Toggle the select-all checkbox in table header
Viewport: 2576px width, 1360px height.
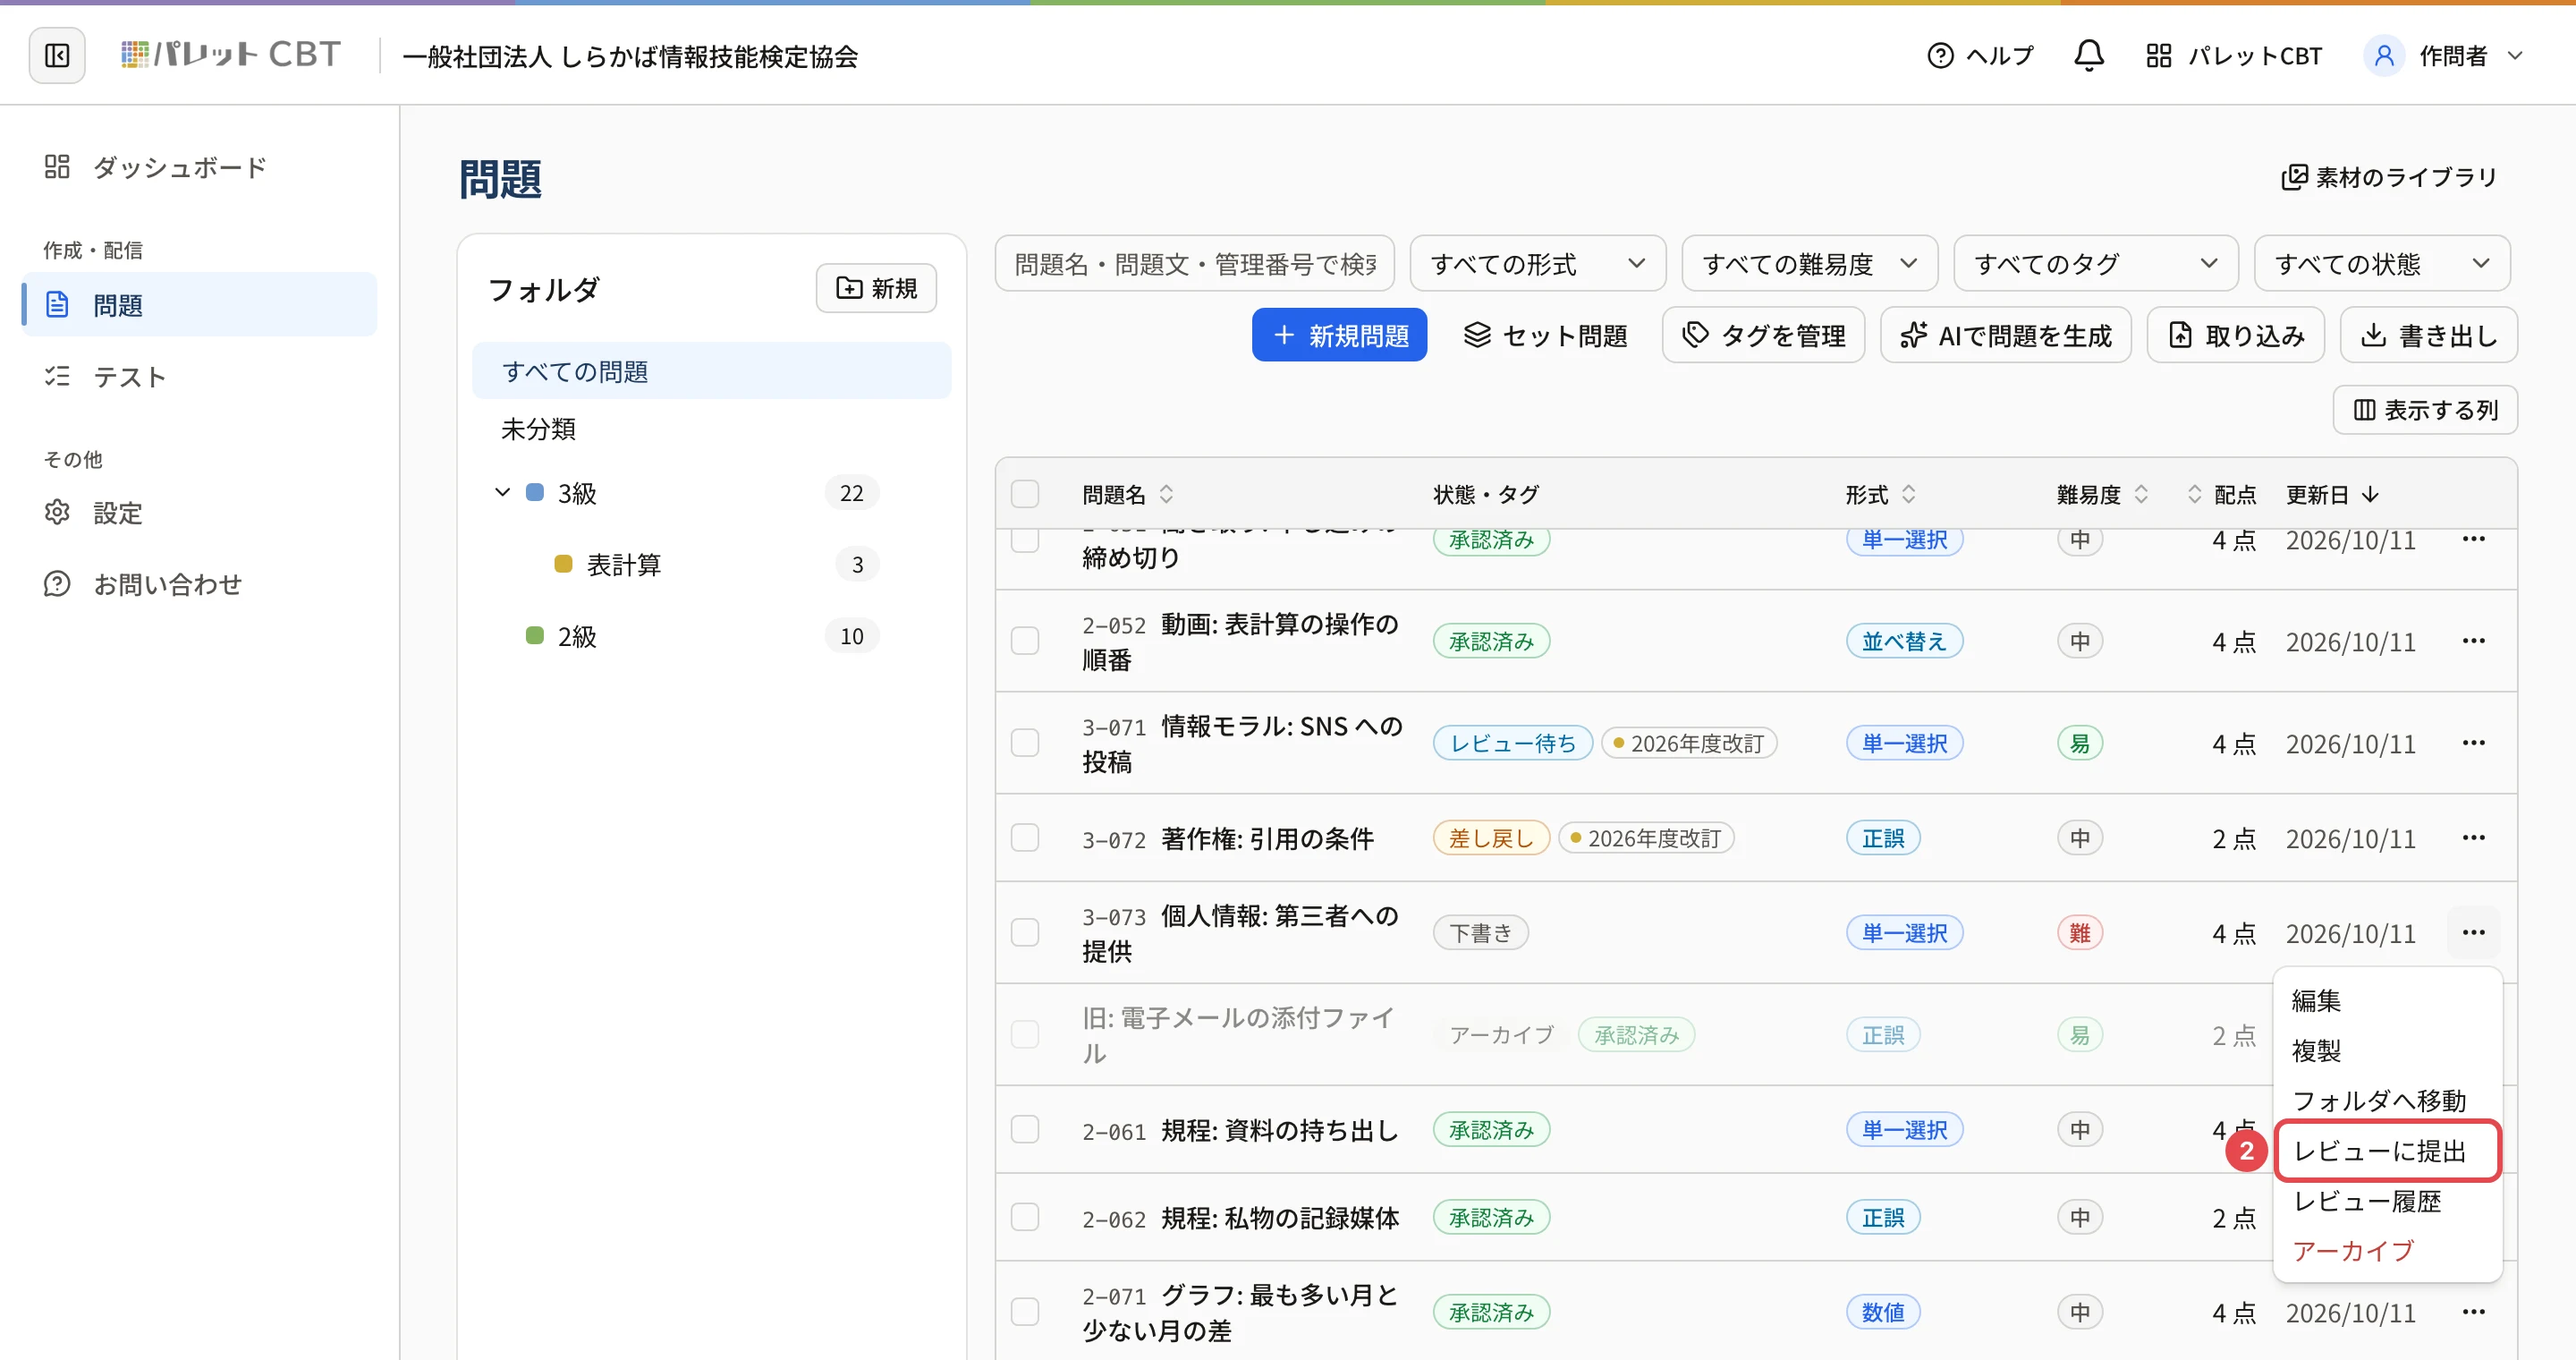click(1025, 494)
